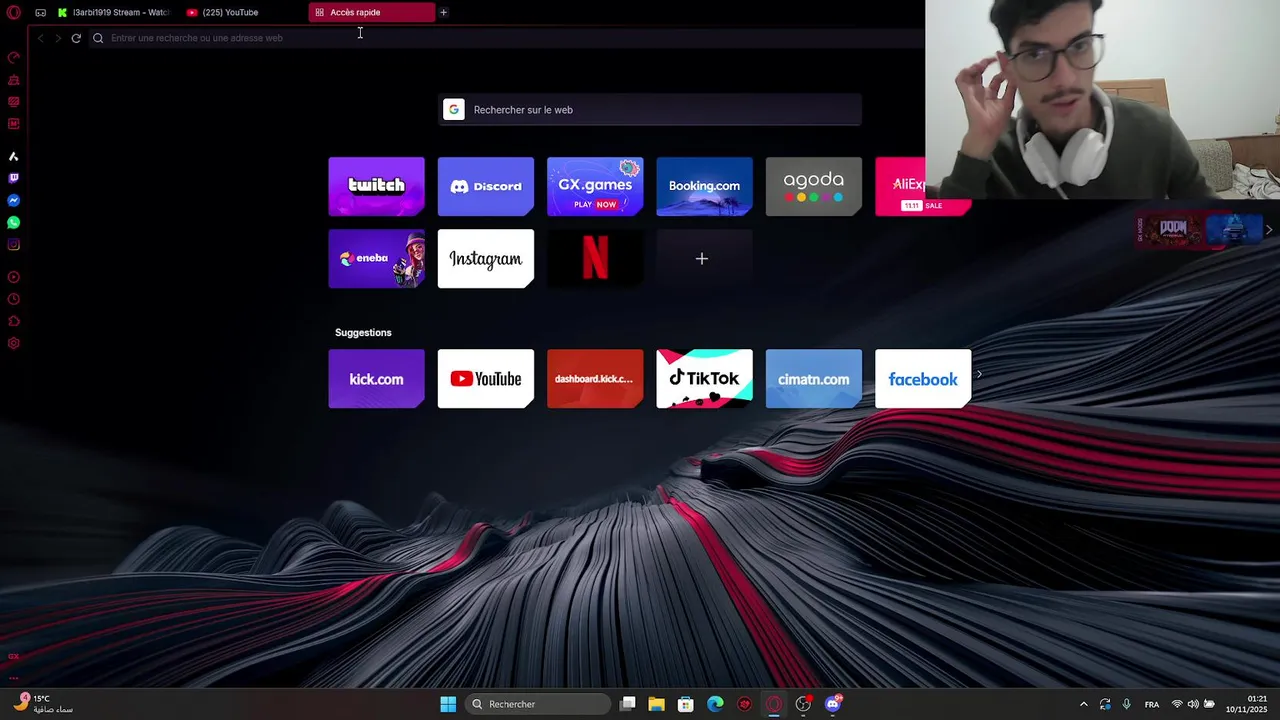Open the Booking.com speed dial tile
1280x720 pixels.
[x=704, y=186]
